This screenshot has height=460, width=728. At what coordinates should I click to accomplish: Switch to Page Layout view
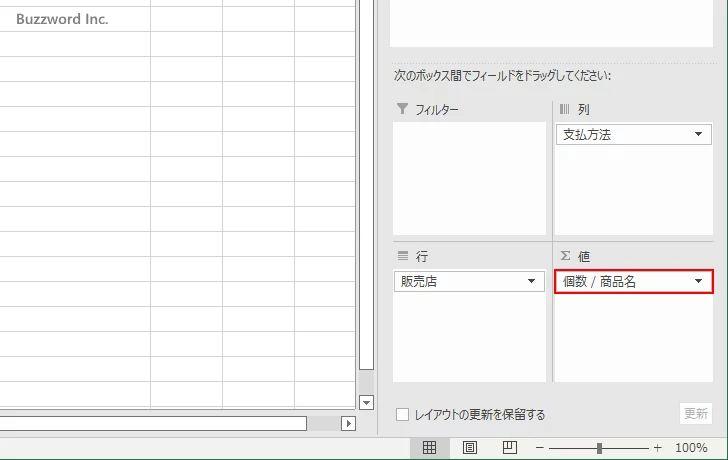click(469, 447)
